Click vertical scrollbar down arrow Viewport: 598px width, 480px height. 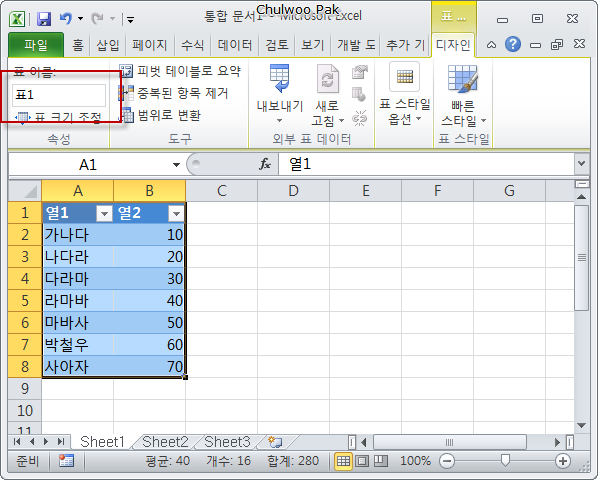click(x=581, y=425)
